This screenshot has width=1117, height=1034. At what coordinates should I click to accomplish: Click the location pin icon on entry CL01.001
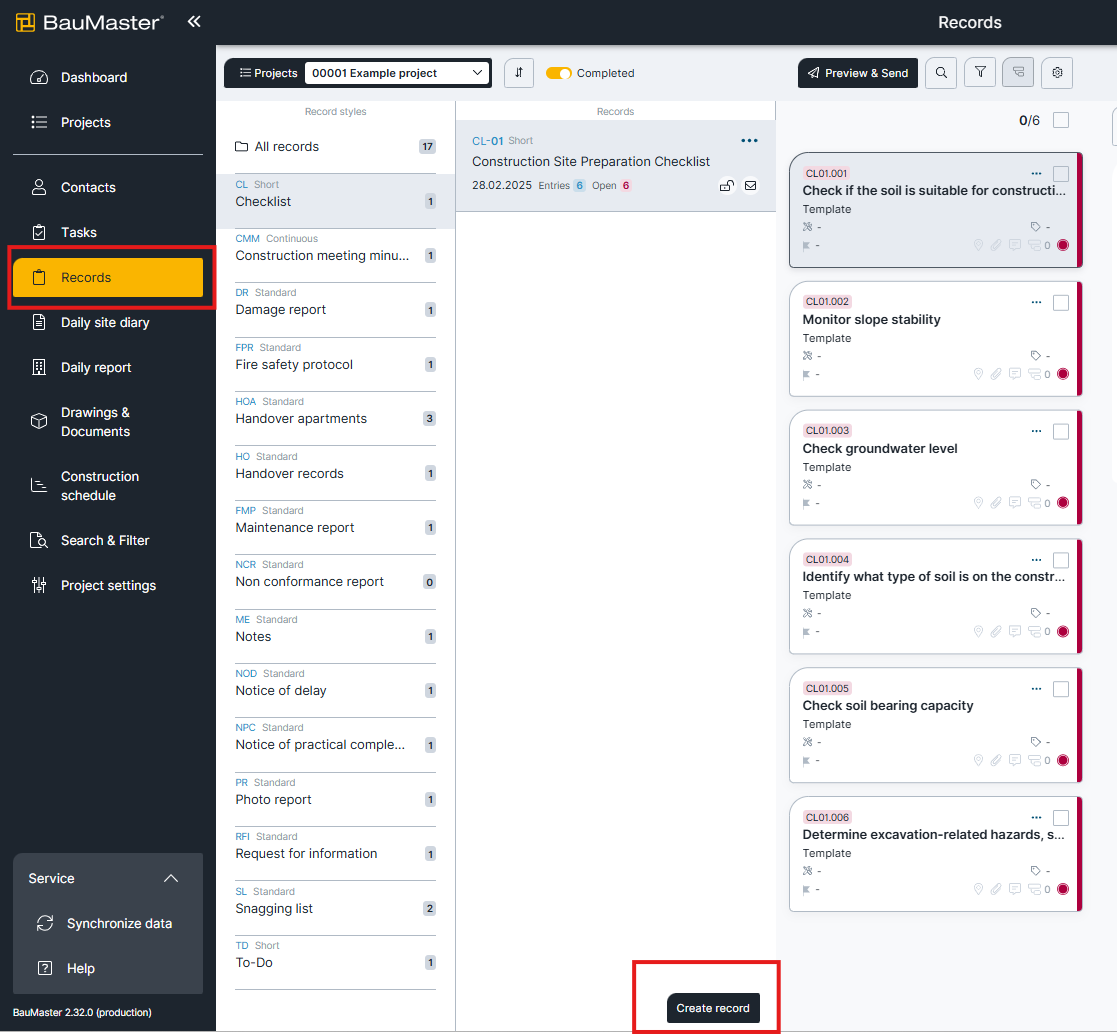[x=978, y=245]
